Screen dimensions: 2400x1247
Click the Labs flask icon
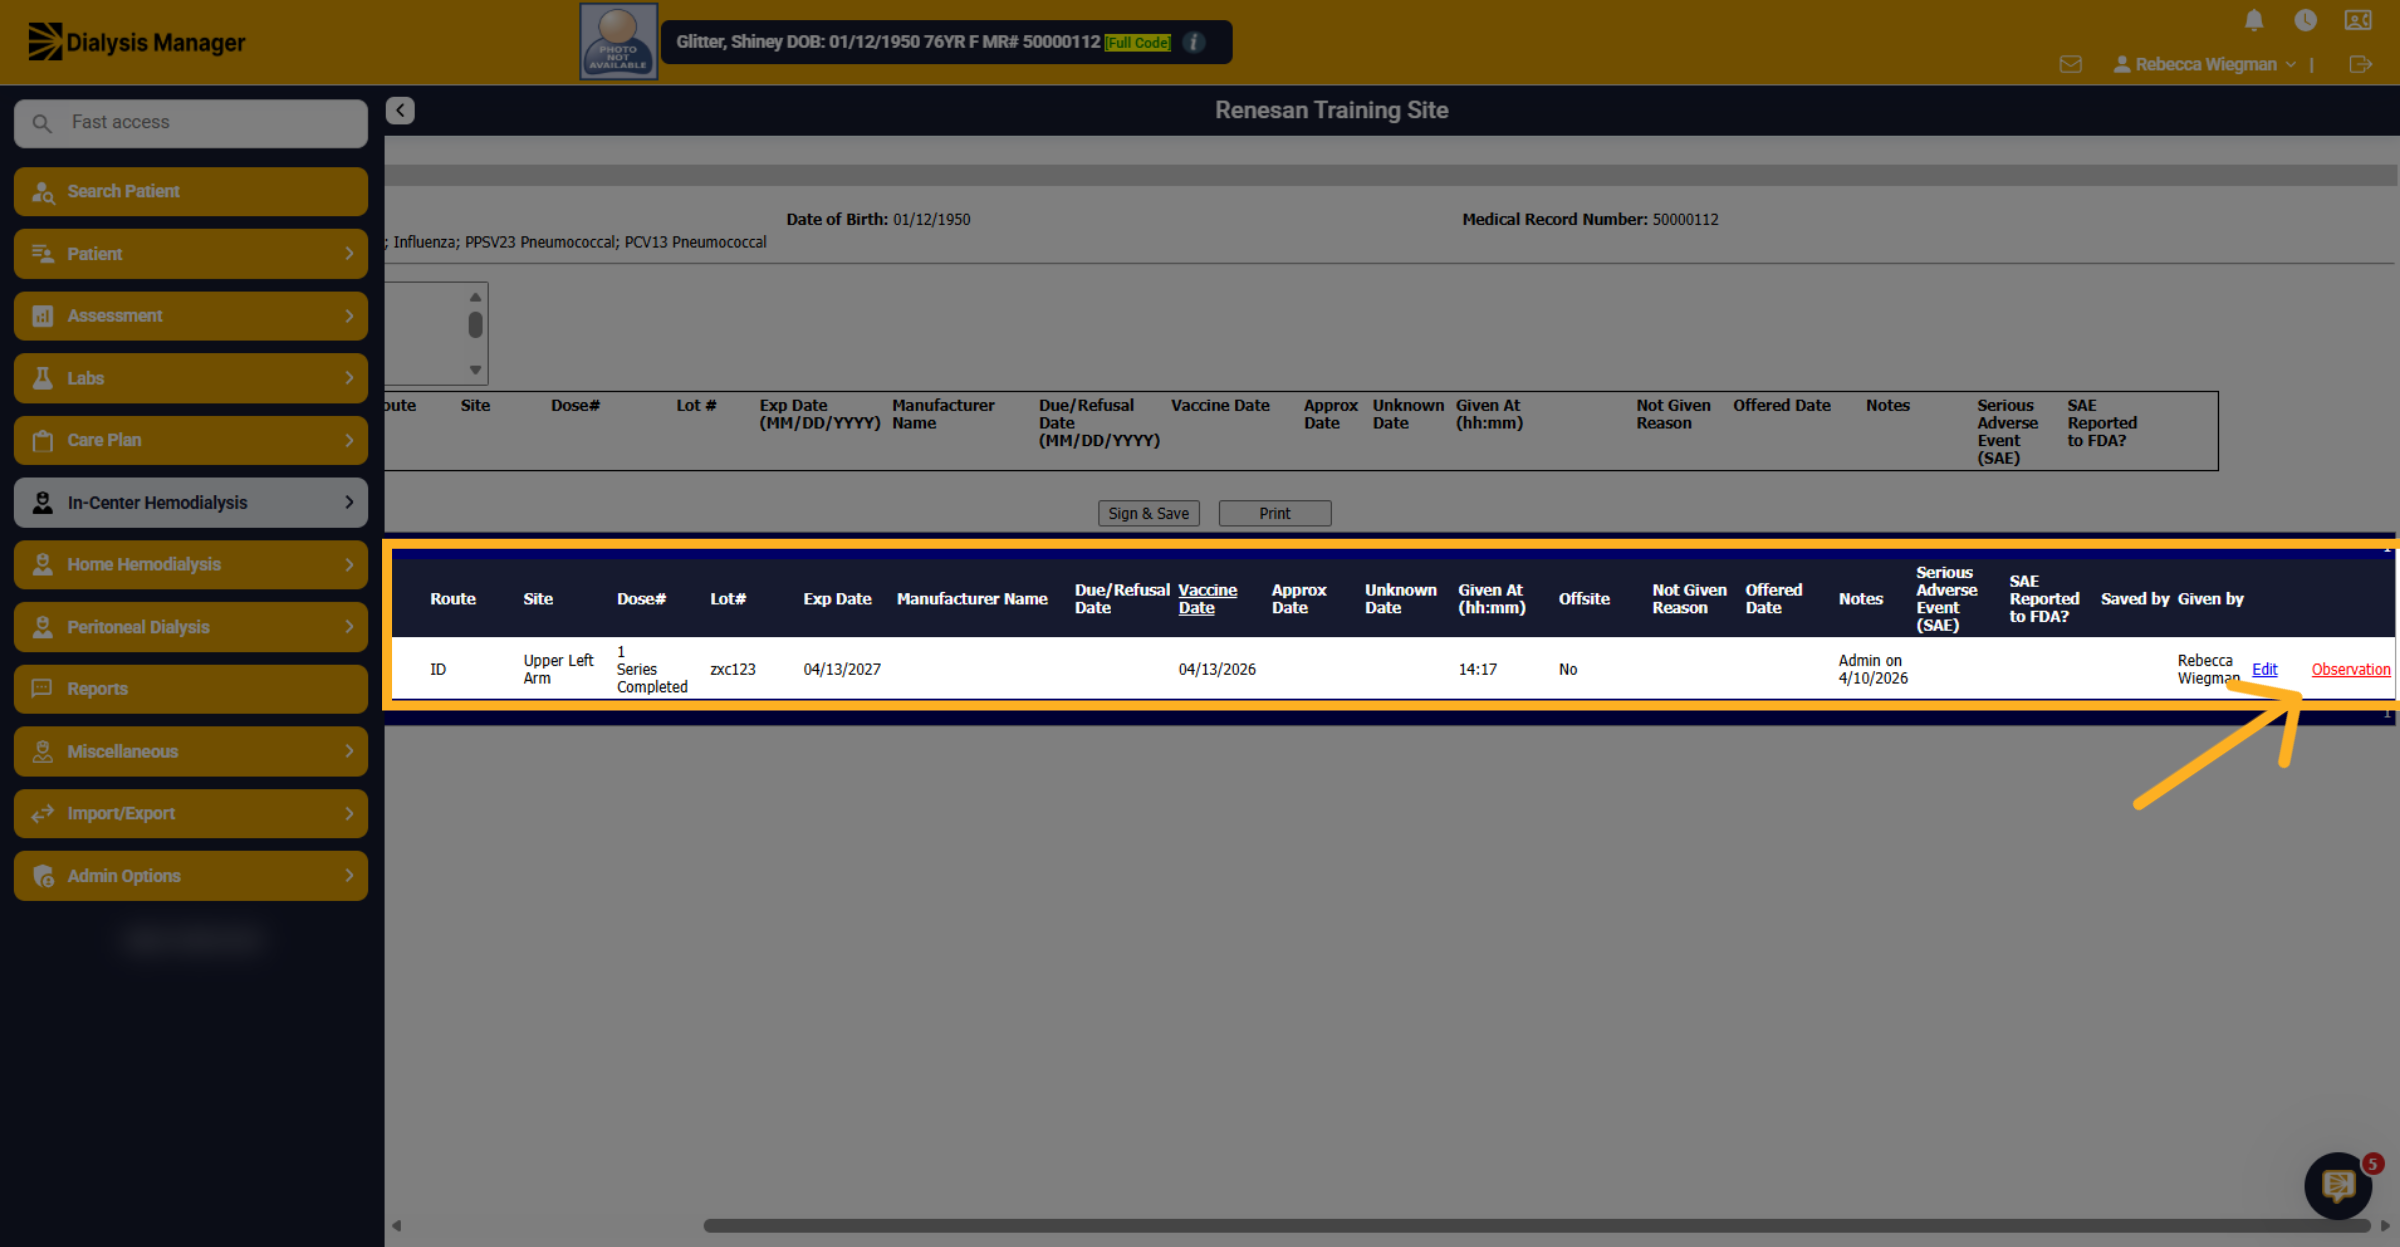point(43,378)
